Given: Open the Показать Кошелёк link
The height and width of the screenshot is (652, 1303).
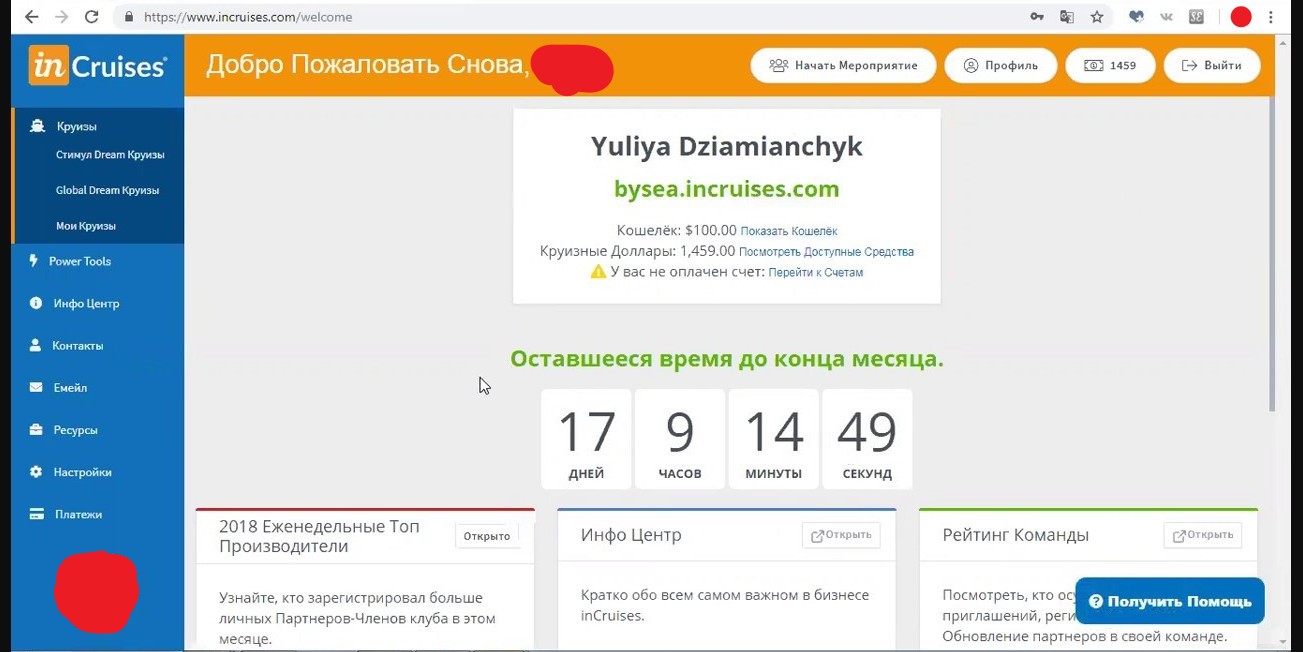Looking at the screenshot, I should pos(791,230).
